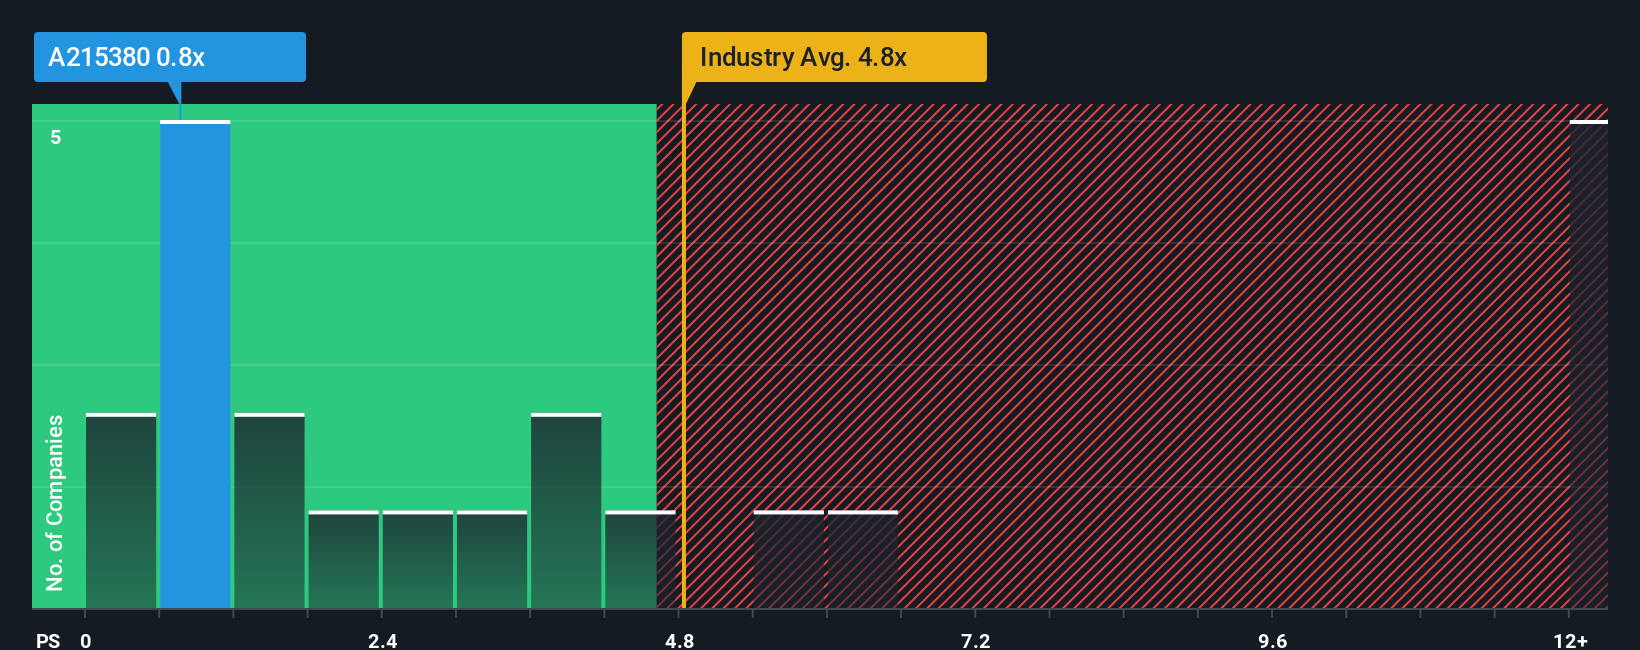The height and width of the screenshot is (650, 1640).
Task: Click the first histogram bar at PS 0
Action: pos(121,510)
